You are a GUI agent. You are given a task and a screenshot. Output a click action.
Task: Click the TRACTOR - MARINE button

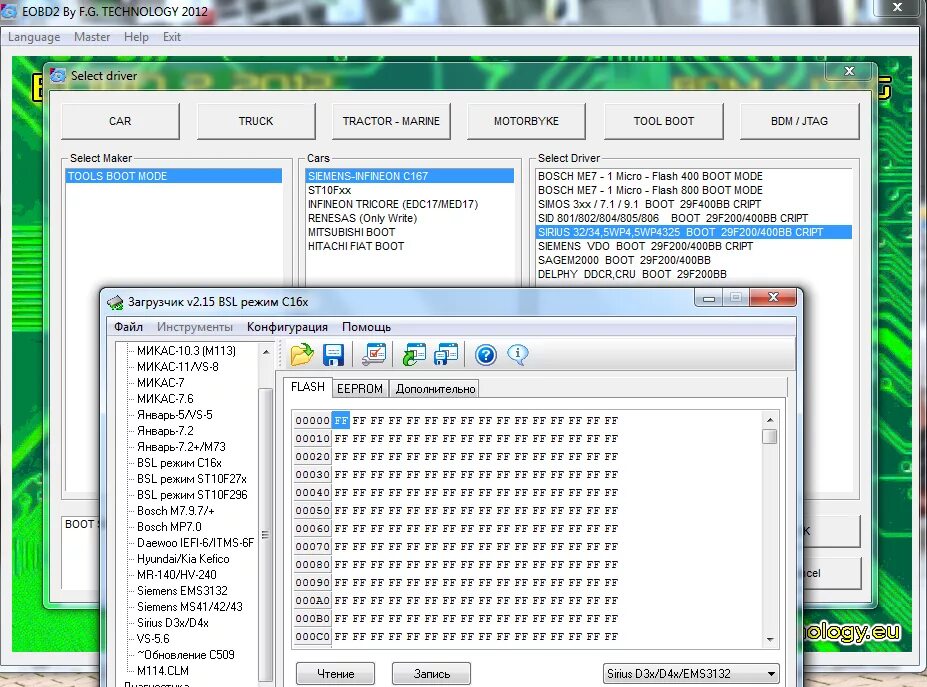pyautogui.click(x=391, y=121)
